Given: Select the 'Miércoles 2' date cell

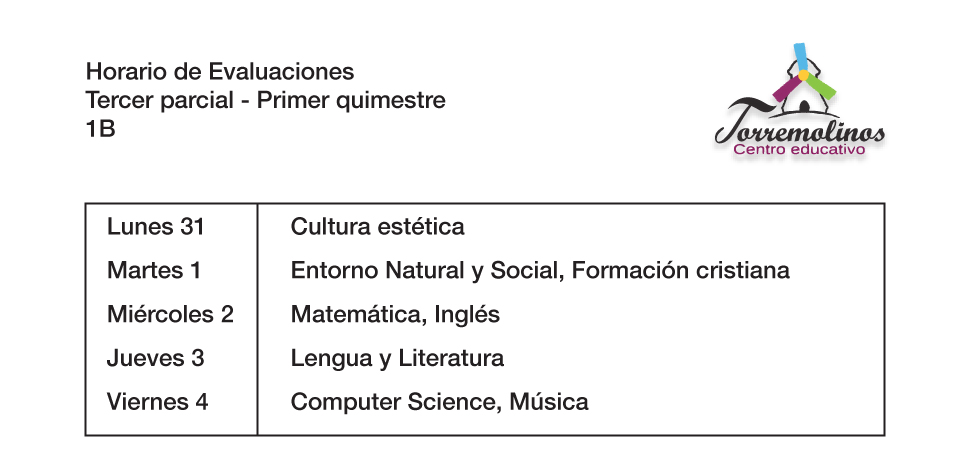Looking at the screenshot, I should point(170,314).
